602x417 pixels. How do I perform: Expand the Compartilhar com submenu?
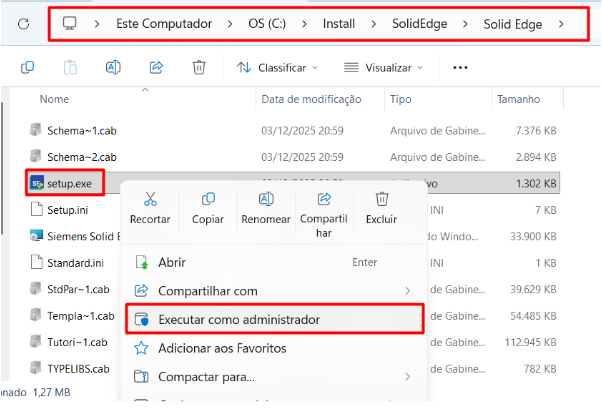(270, 290)
